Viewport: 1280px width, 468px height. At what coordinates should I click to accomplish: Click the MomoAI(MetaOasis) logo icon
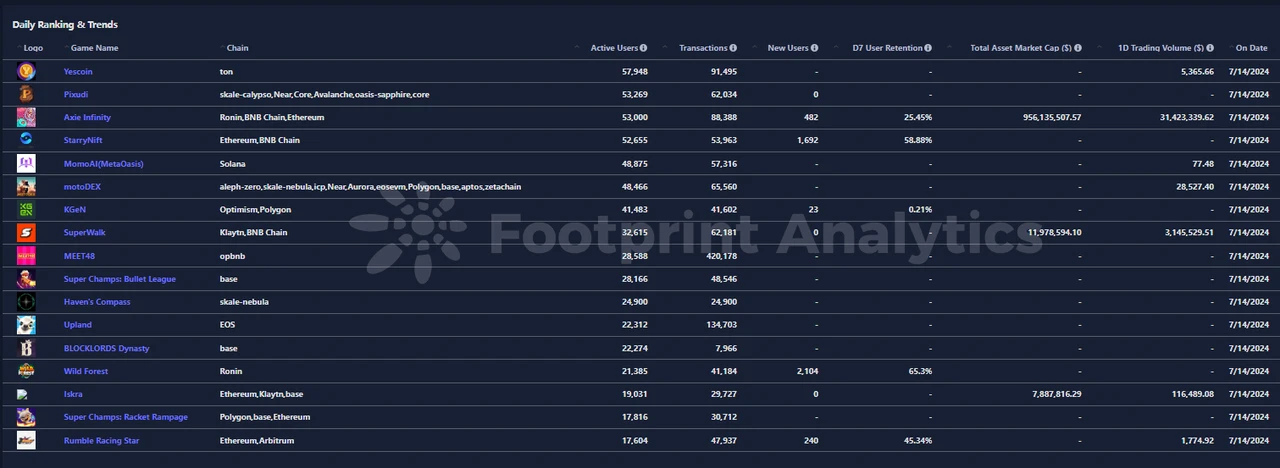tap(27, 163)
